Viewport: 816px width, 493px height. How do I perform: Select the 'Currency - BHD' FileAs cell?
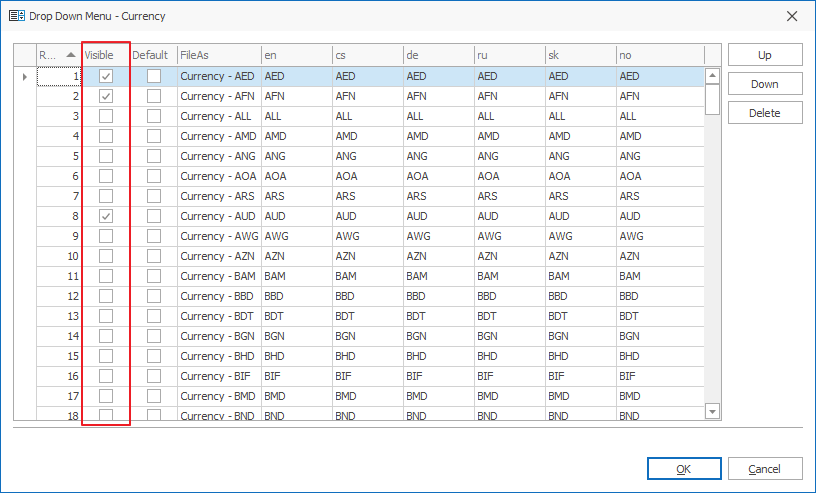tap(219, 356)
